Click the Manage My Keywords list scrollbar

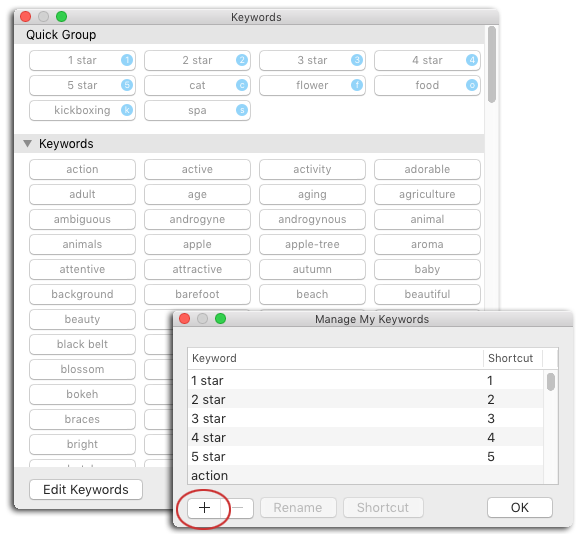pyautogui.click(x=551, y=382)
